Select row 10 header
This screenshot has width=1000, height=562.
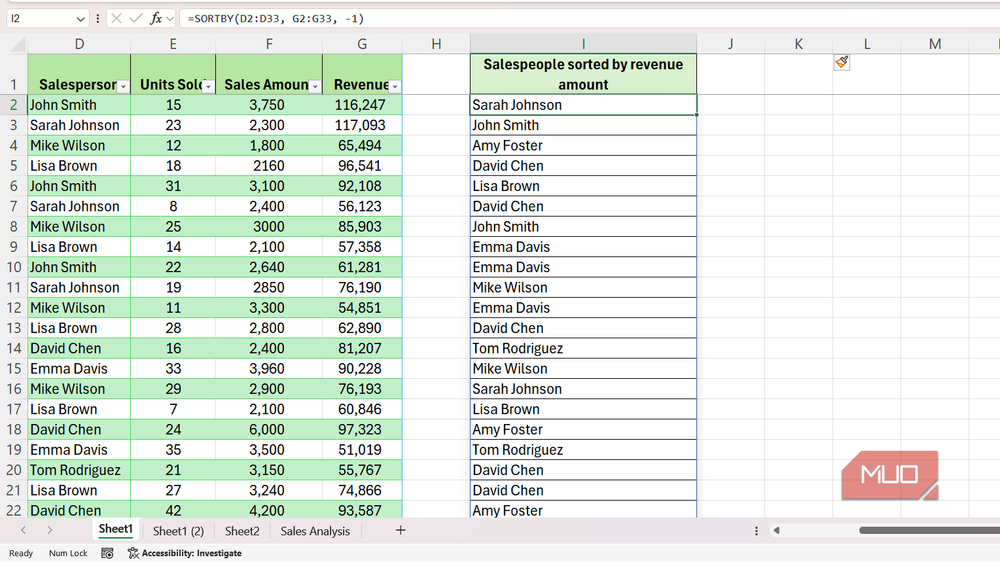point(13,267)
